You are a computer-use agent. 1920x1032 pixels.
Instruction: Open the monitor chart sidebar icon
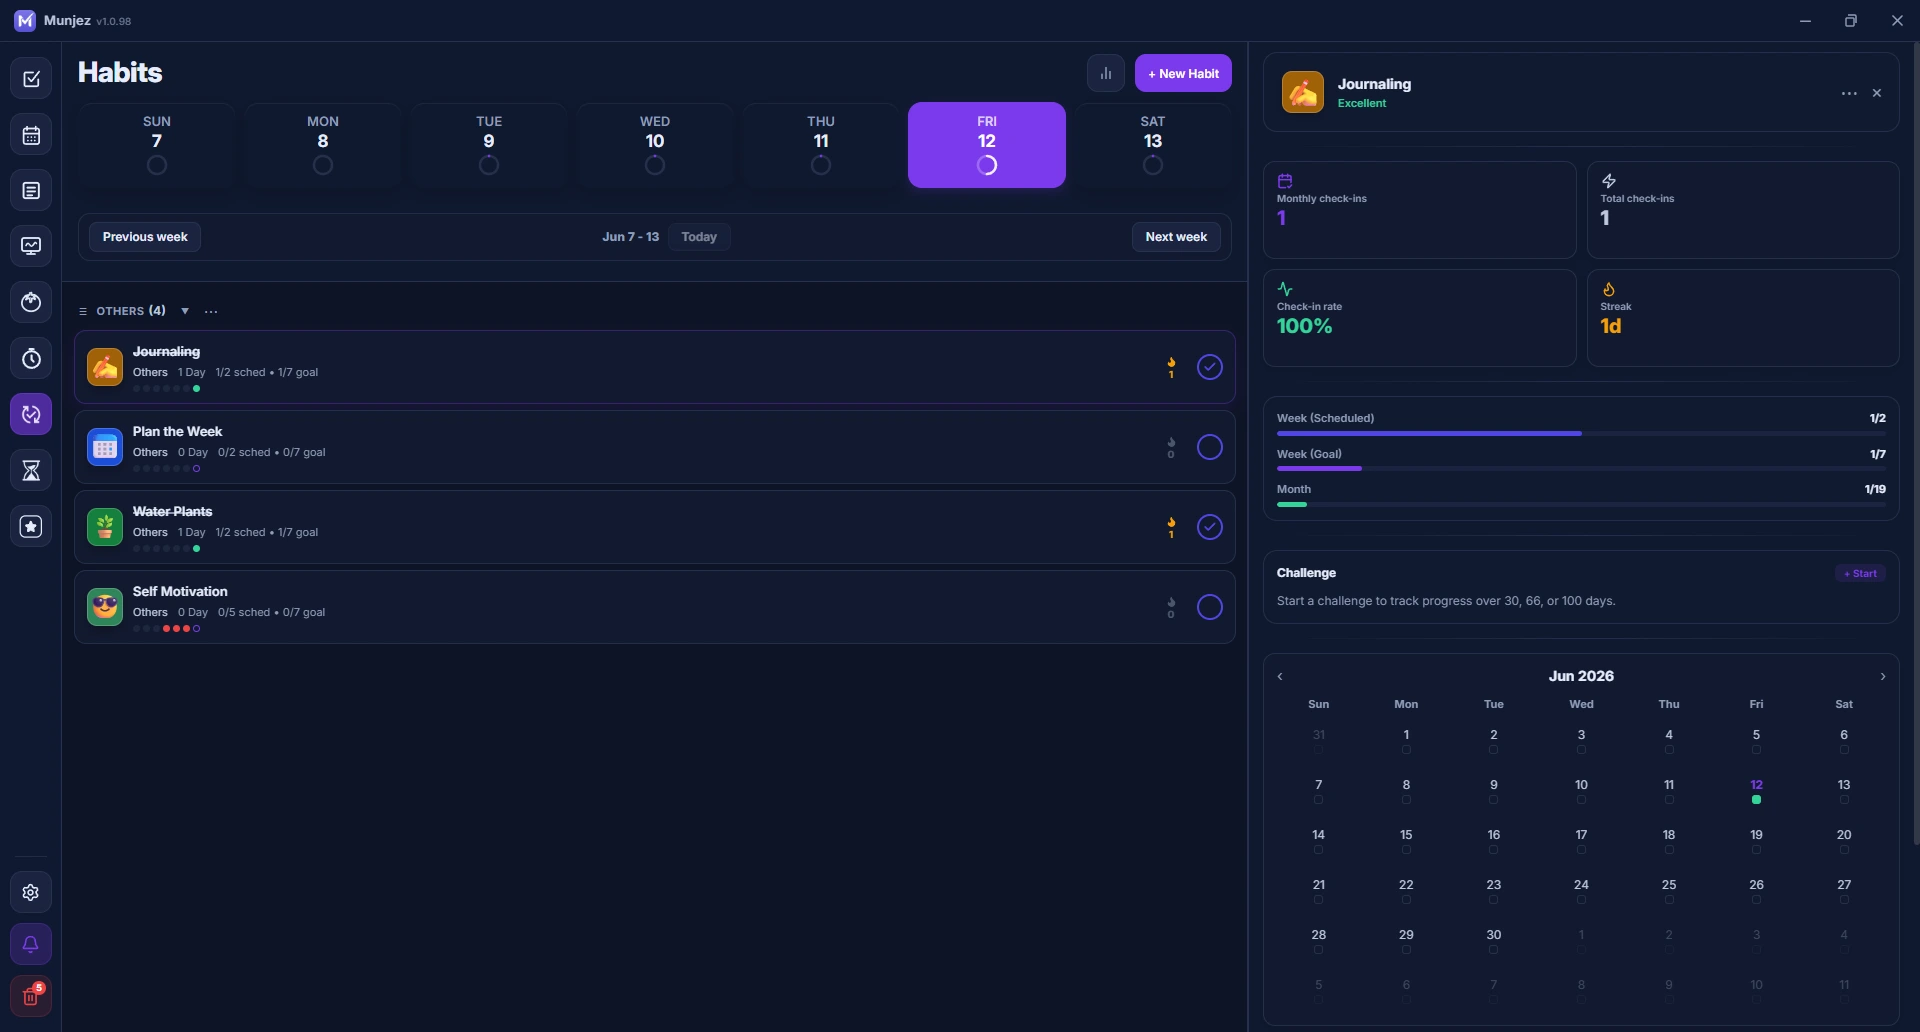pos(31,246)
